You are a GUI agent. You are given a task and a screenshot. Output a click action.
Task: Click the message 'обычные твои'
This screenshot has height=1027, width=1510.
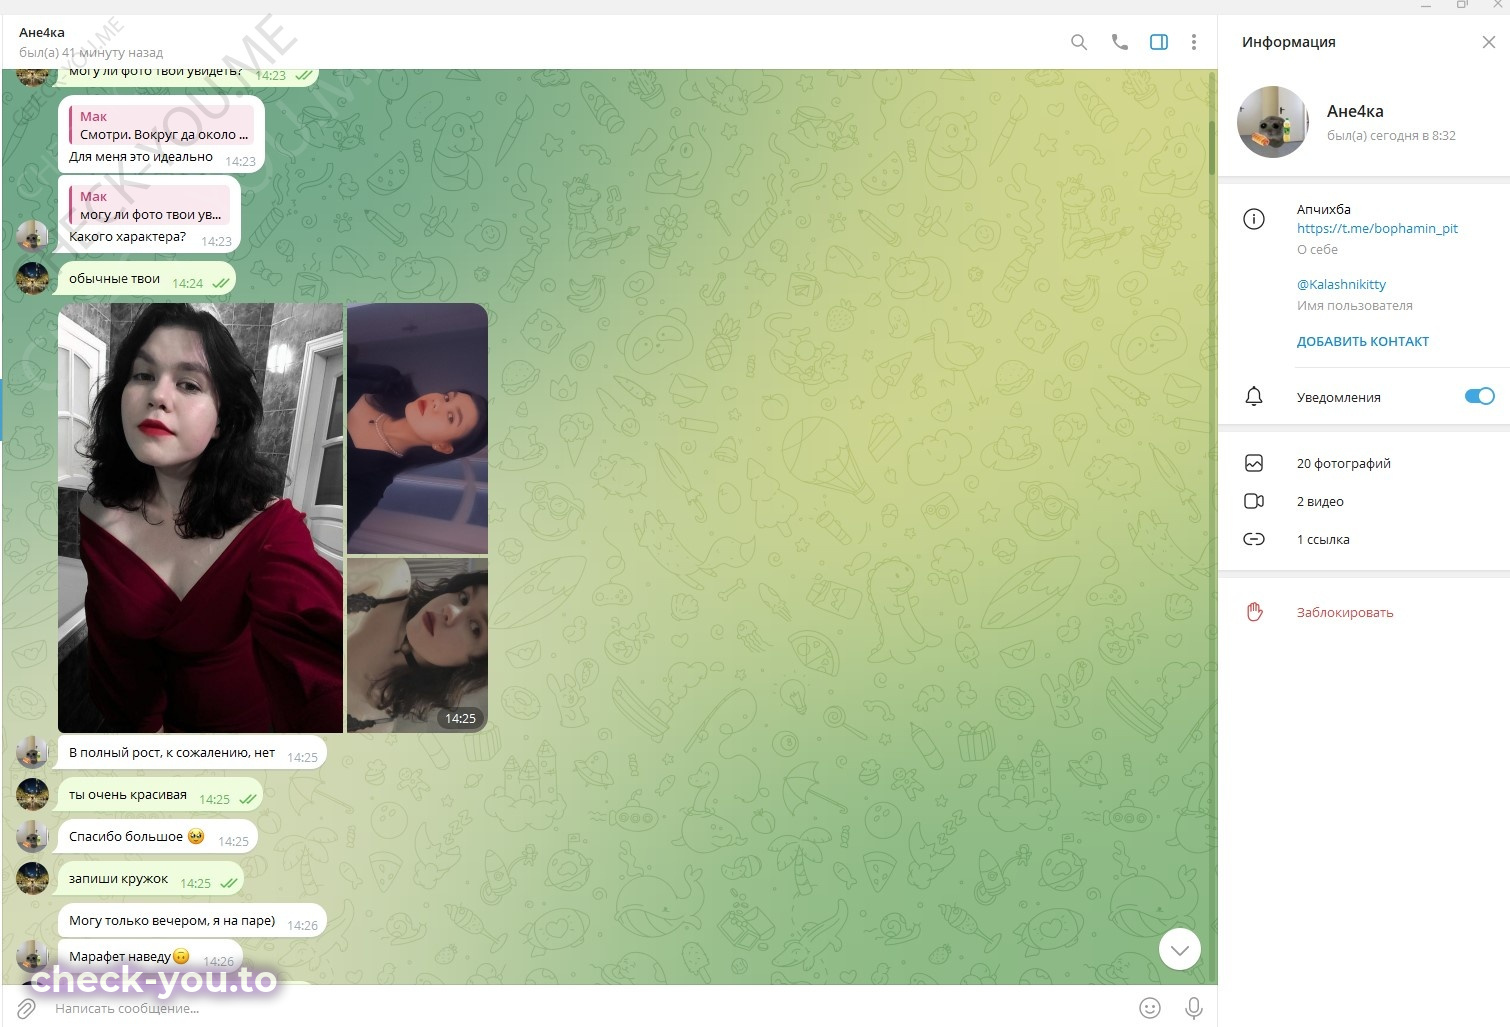(x=147, y=279)
